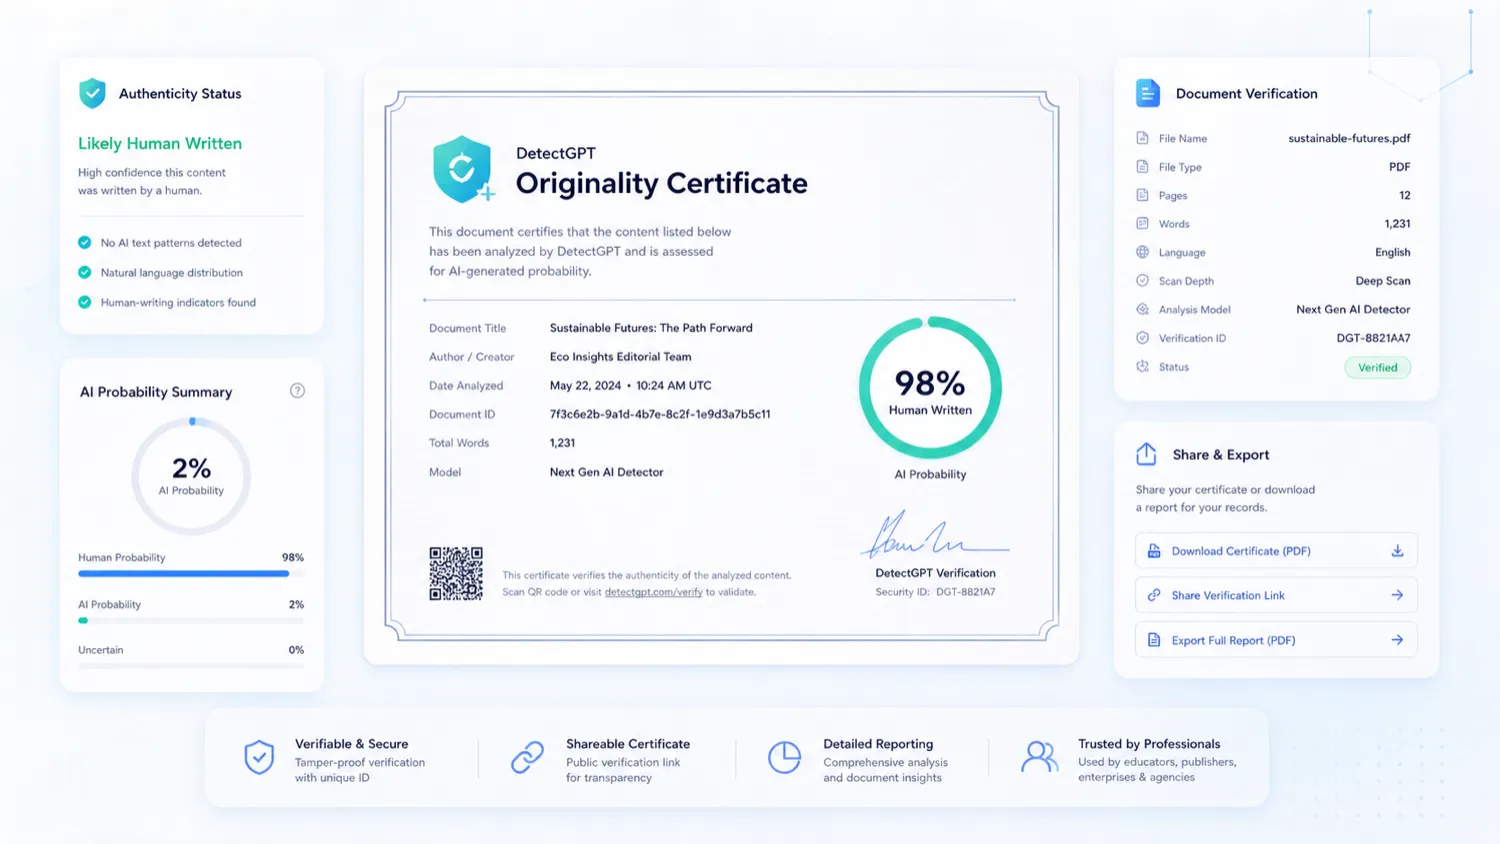Click the arrow on Export Full Report
1500x844 pixels.
click(x=1397, y=640)
